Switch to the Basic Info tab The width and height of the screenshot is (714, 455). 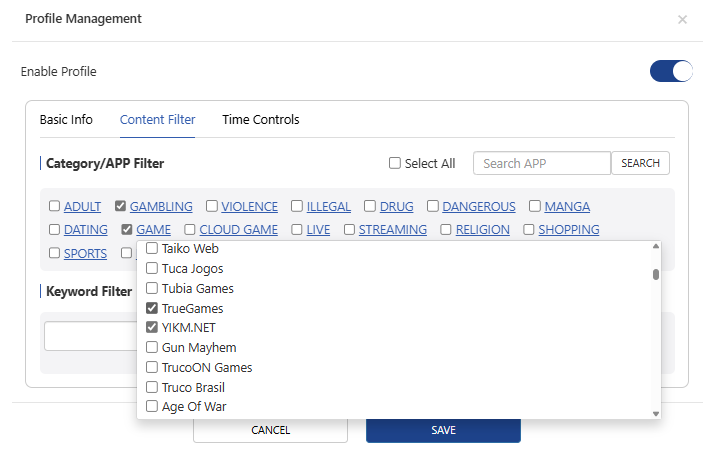(x=66, y=120)
